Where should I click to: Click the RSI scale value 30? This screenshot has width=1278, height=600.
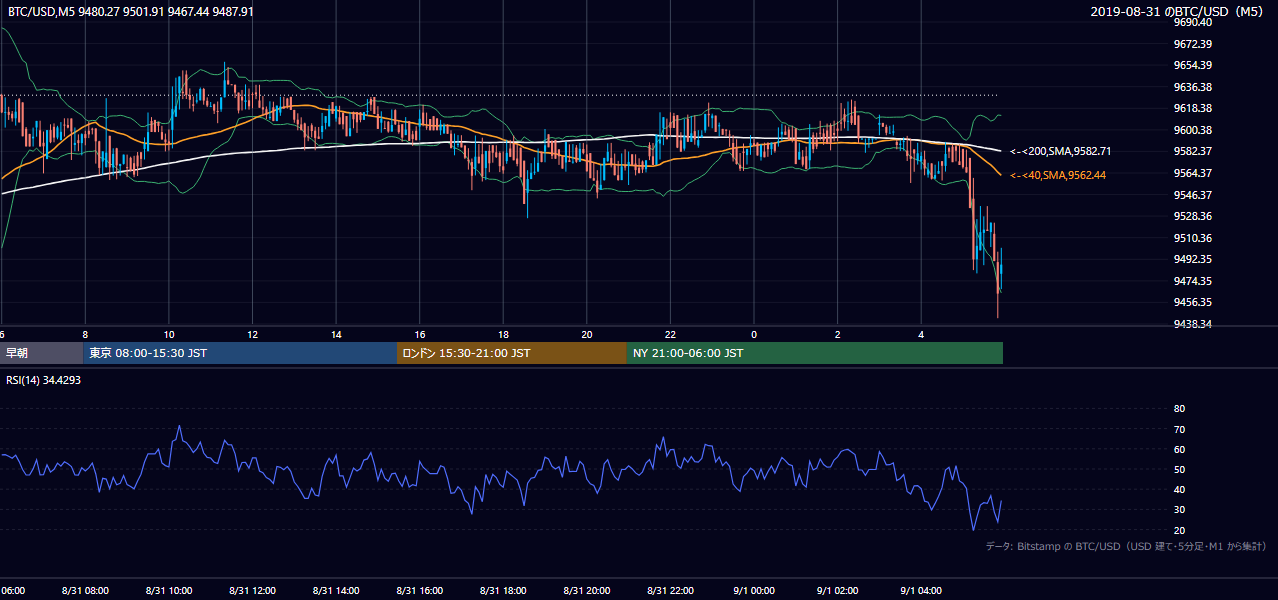pyautogui.click(x=1179, y=509)
